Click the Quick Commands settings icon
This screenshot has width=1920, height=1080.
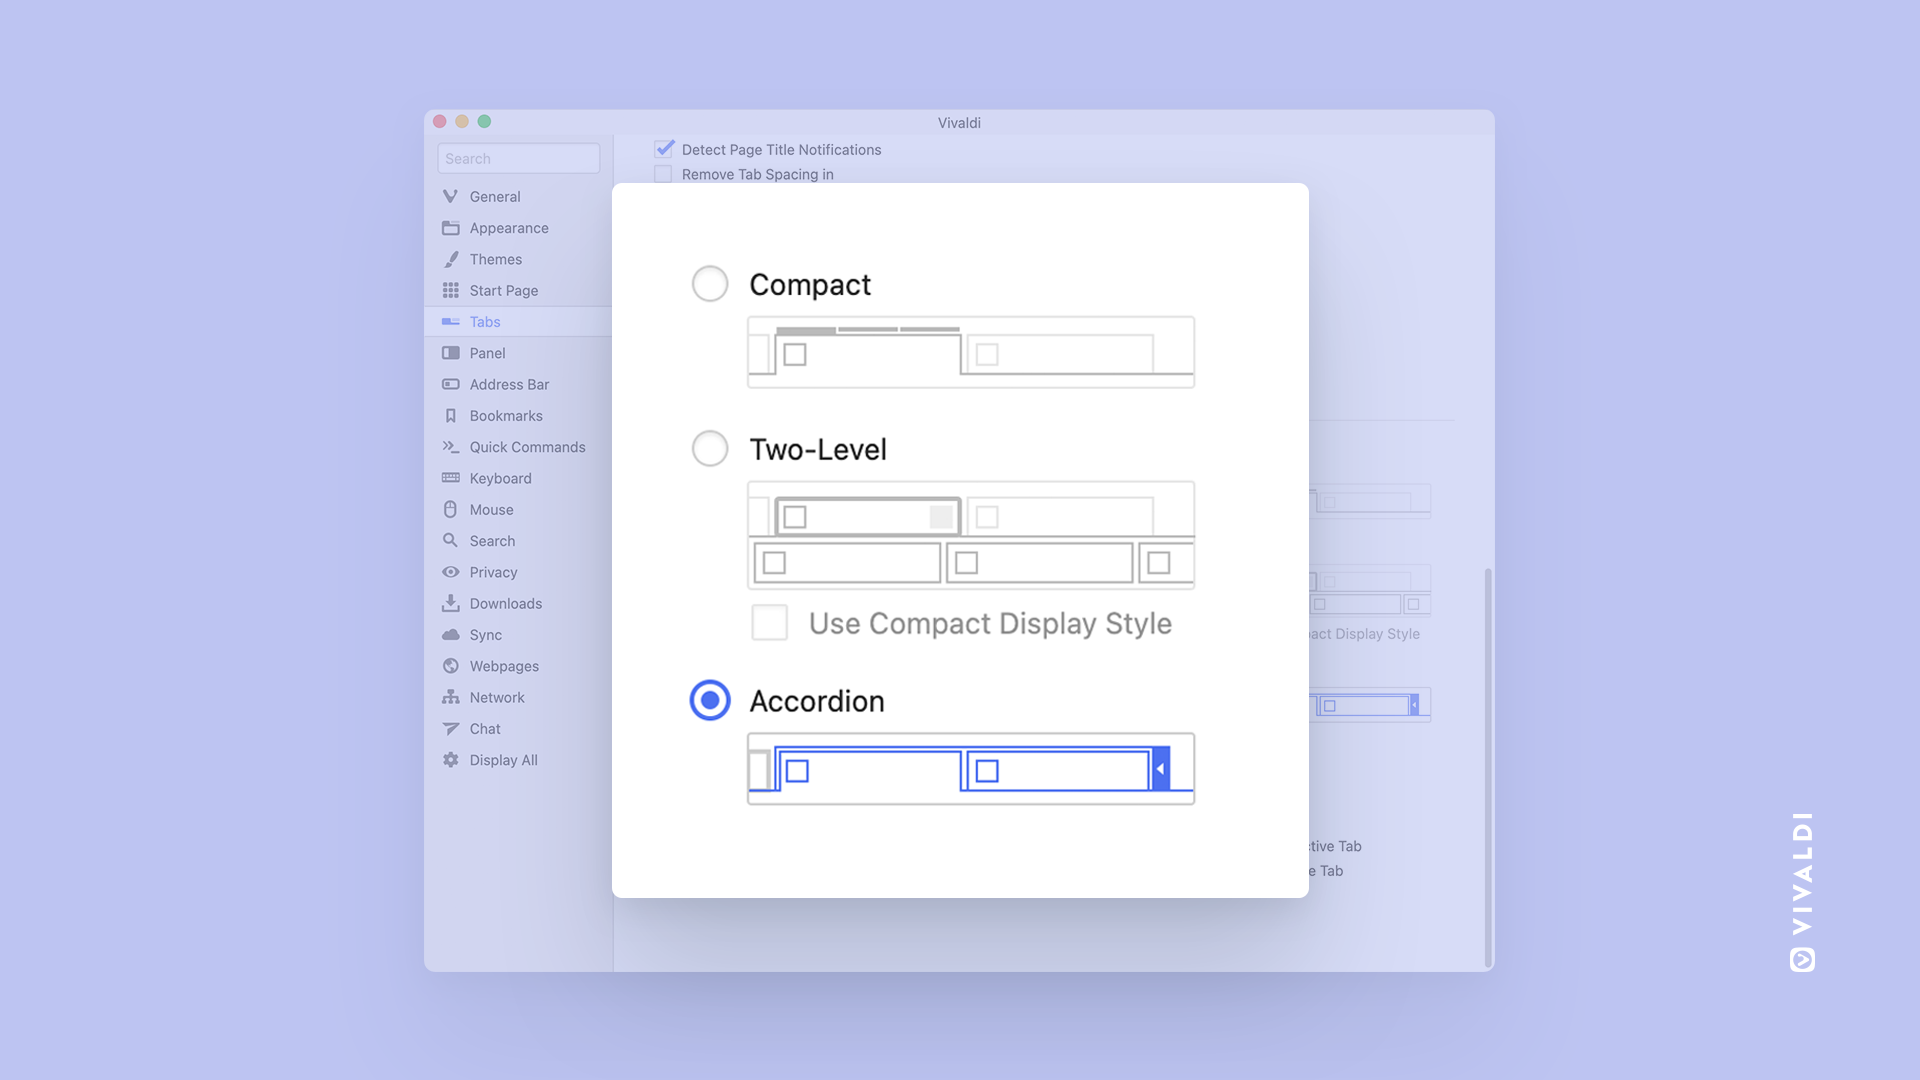(x=452, y=446)
